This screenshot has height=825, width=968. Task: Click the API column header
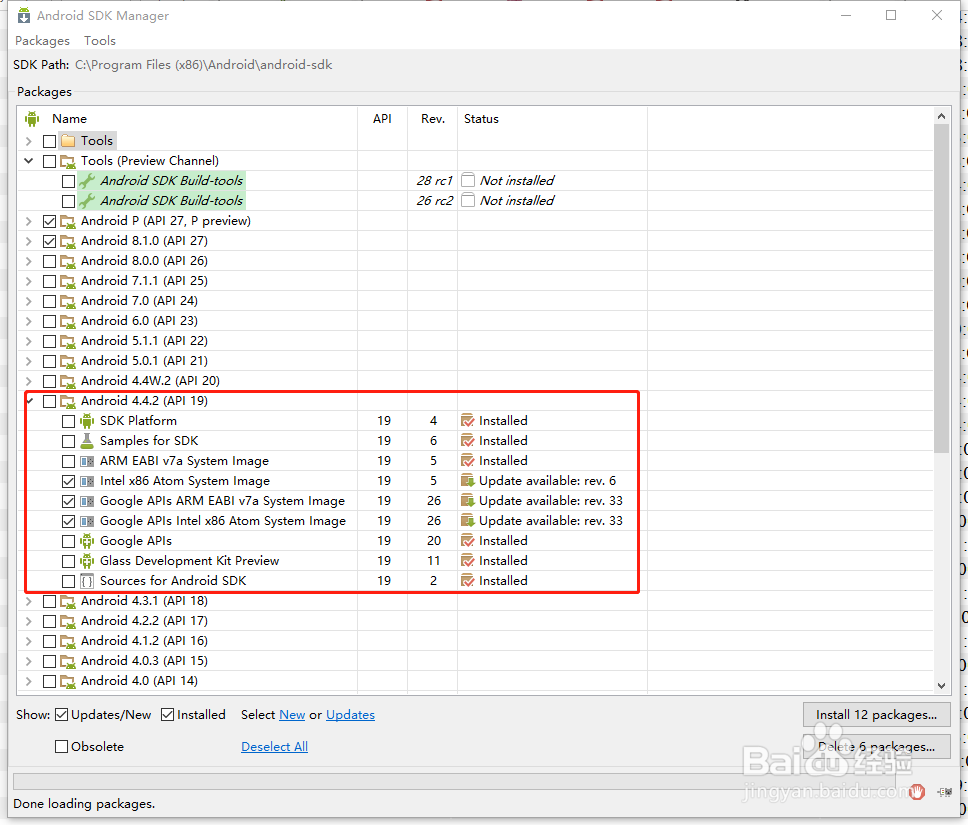pyautogui.click(x=382, y=119)
